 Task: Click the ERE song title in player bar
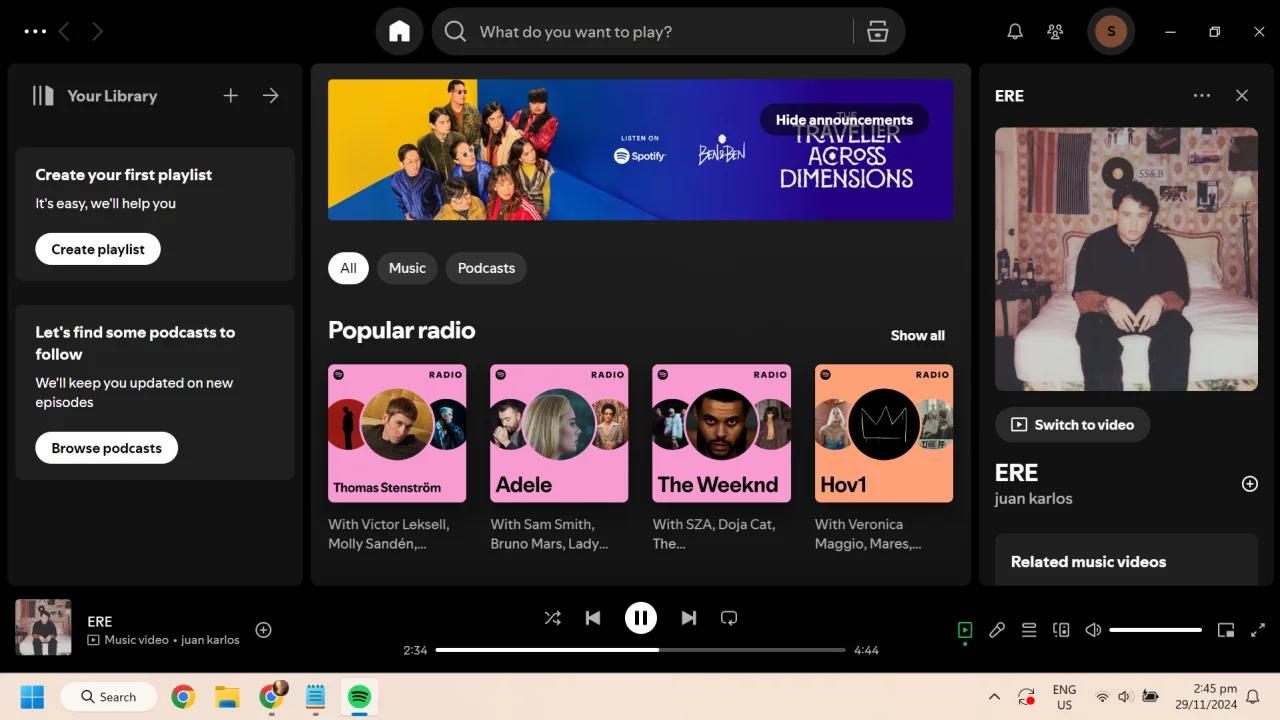click(100, 622)
